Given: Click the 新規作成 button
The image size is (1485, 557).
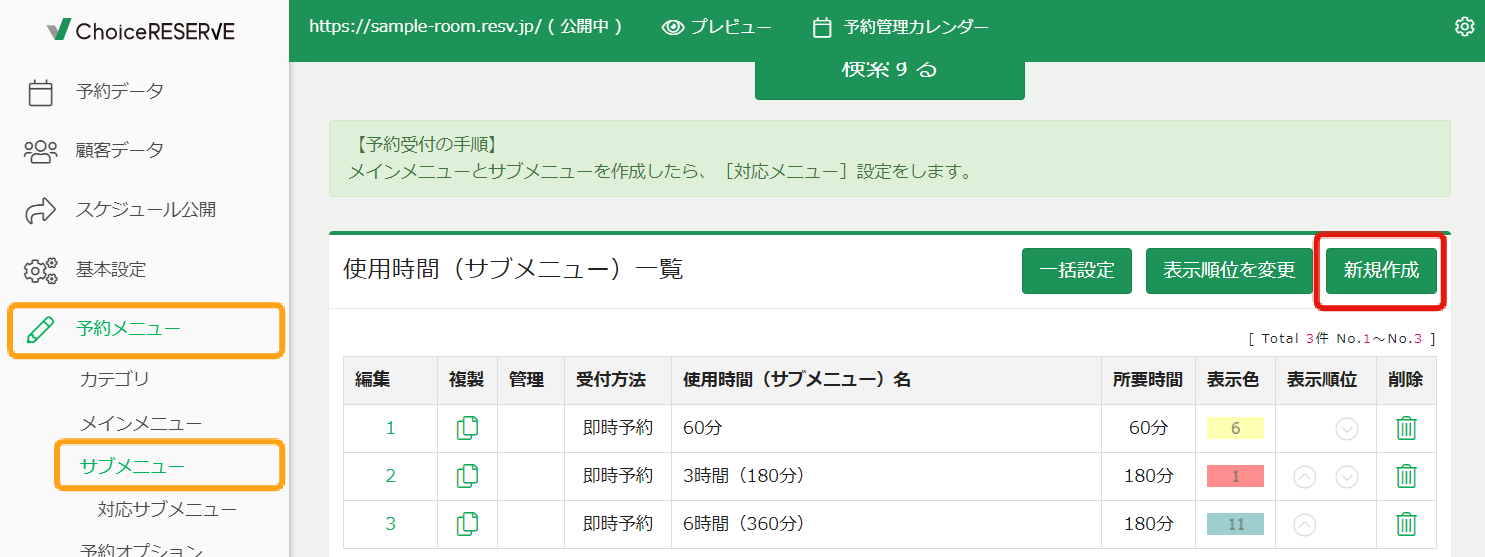Looking at the screenshot, I should pyautogui.click(x=1381, y=271).
